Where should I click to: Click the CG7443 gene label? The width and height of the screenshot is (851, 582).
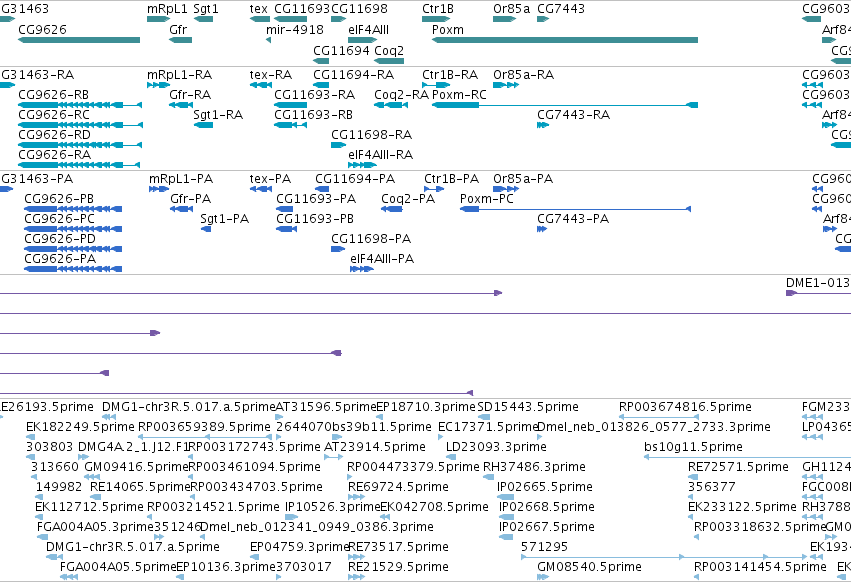tap(561, 9)
